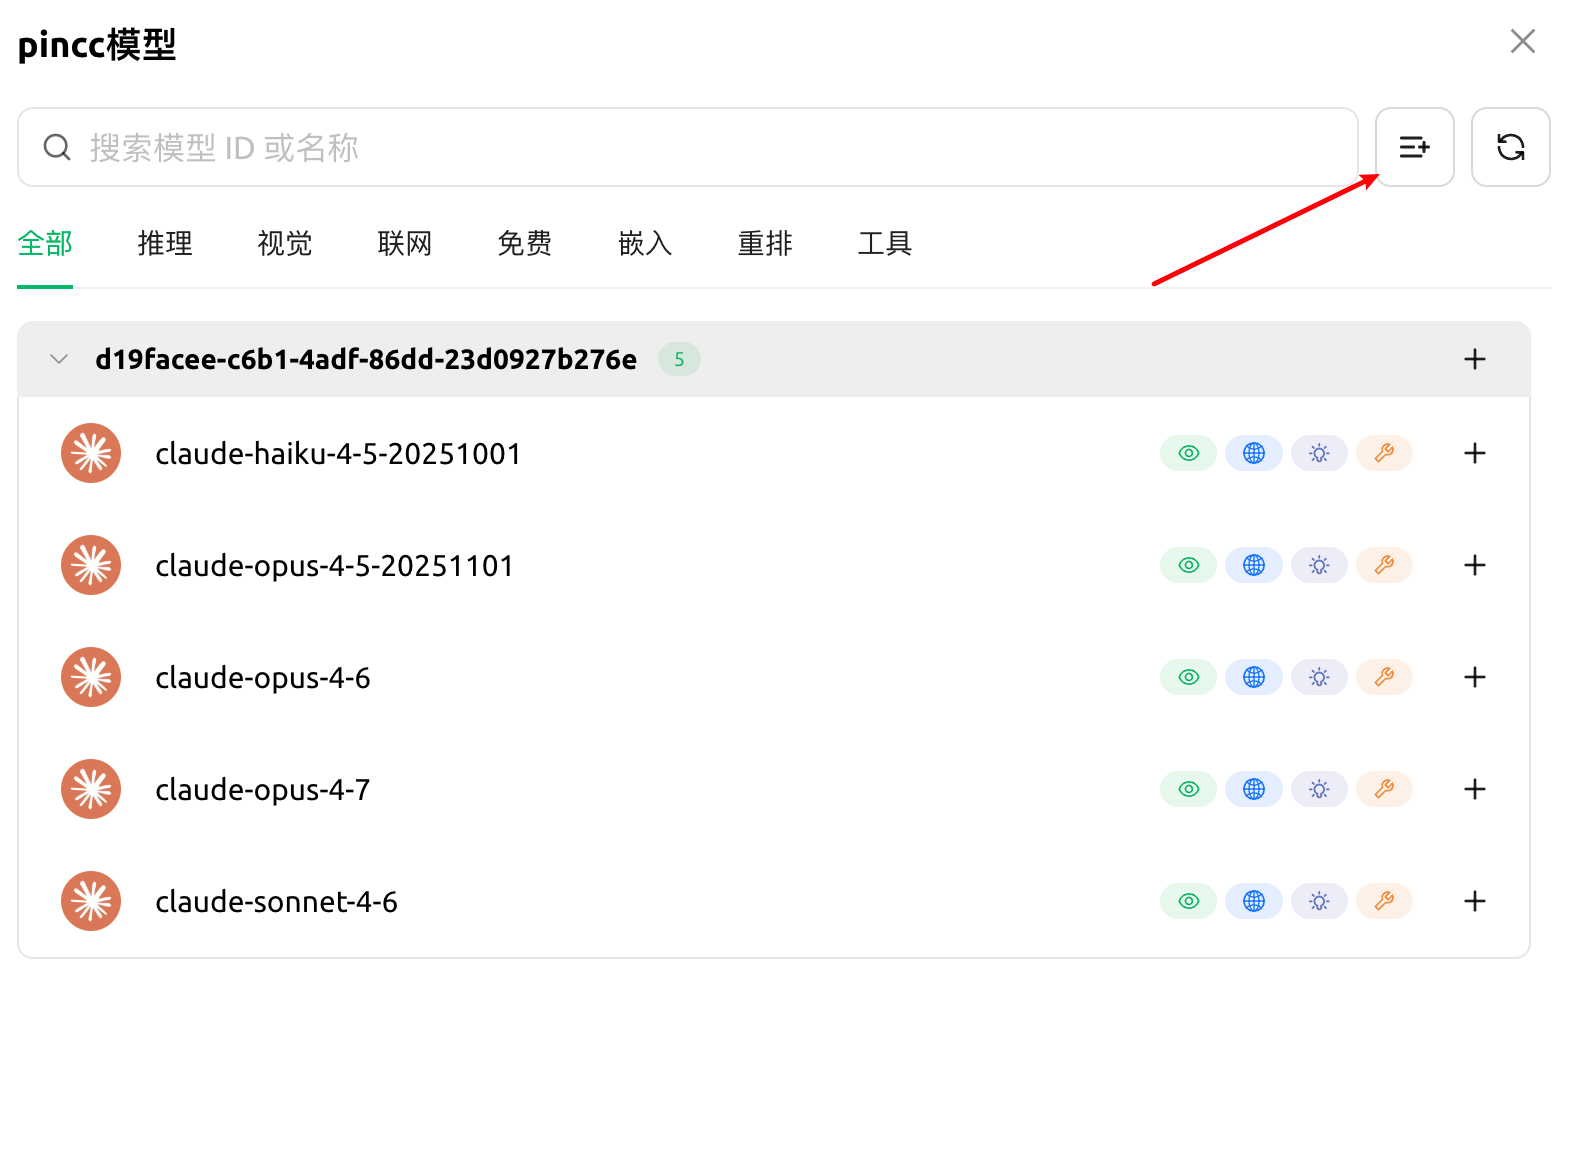
Task: Click the claude-opus-4-7 logo icon
Action: coord(91,789)
